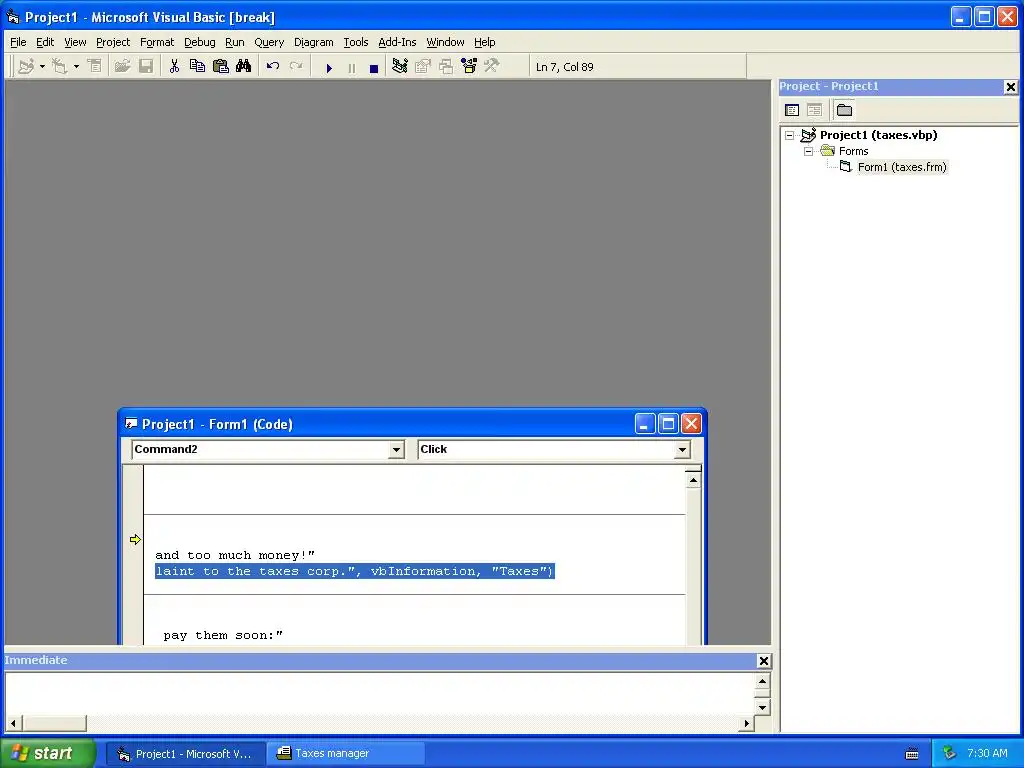Viewport: 1024px width, 768px height.
Task: Open the View menu
Action: pos(75,42)
